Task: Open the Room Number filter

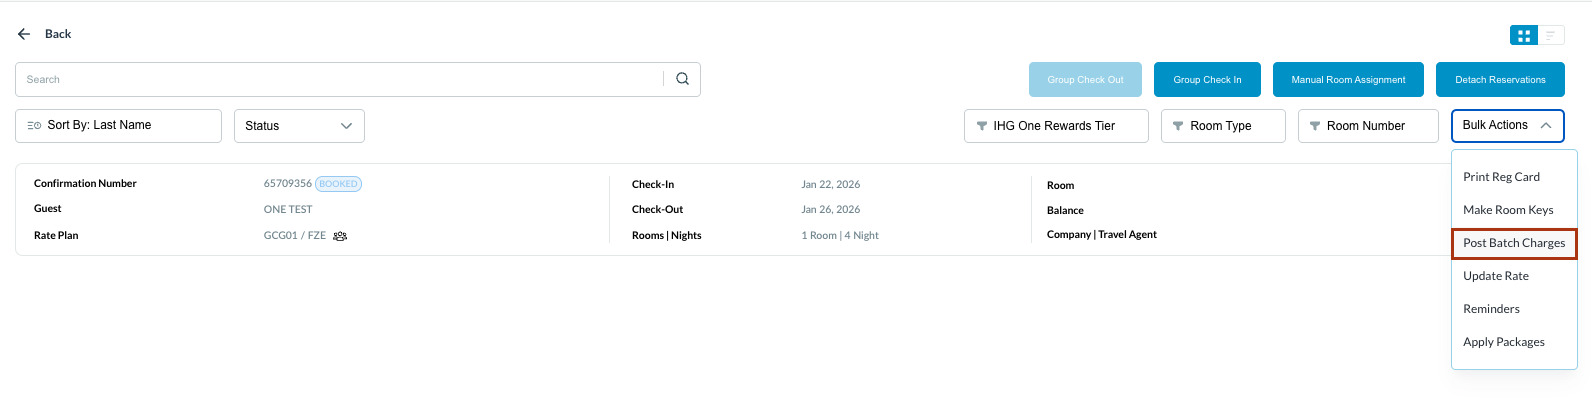Action: (x=1367, y=126)
